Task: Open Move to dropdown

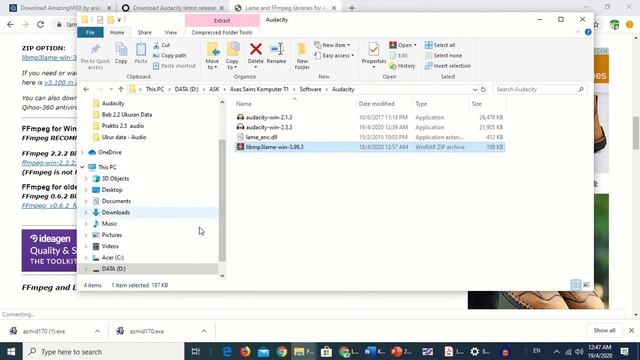Action: pos(212,67)
